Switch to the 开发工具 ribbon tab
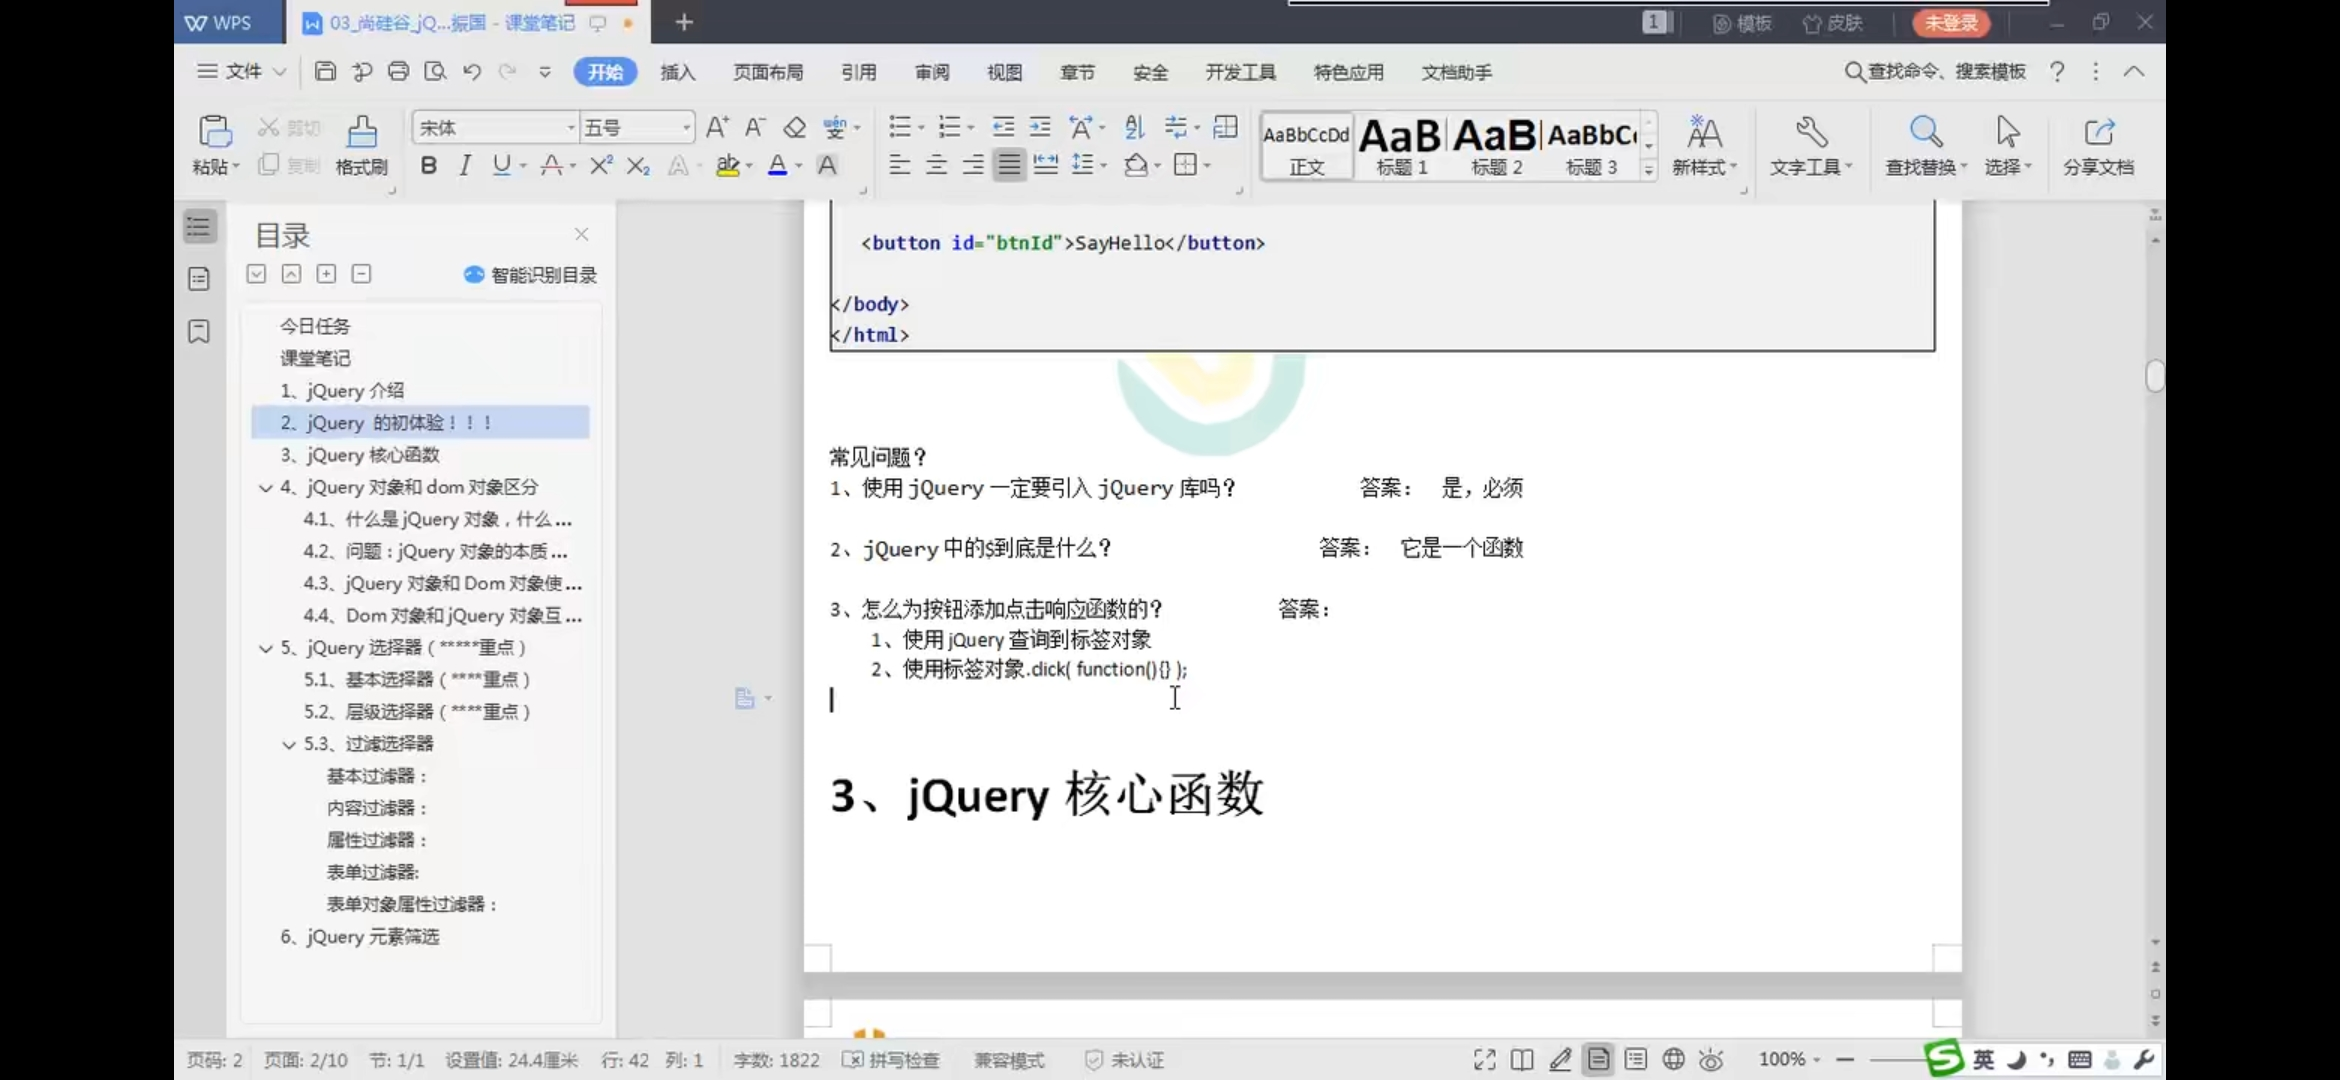 click(x=1240, y=72)
